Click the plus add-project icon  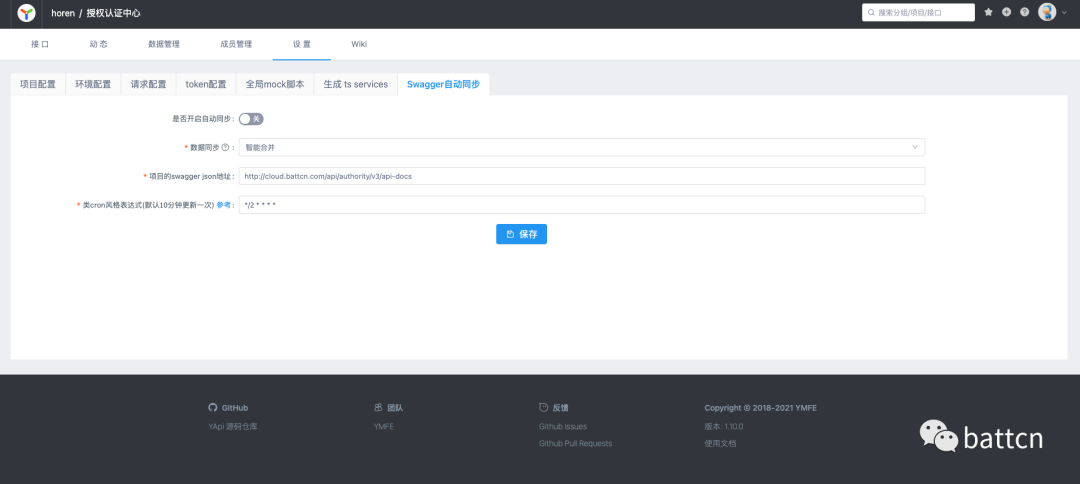pos(1006,13)
